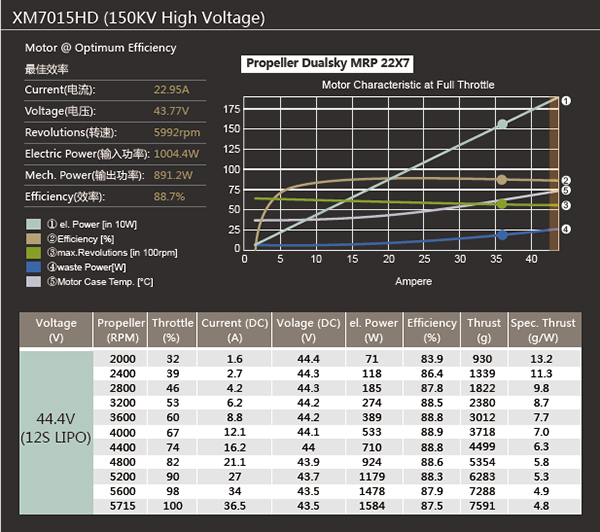The width and height of the screenshot is (600, 532).
Task: Click the Propeller (RPM) column header
Action: (x=120, y=330)
